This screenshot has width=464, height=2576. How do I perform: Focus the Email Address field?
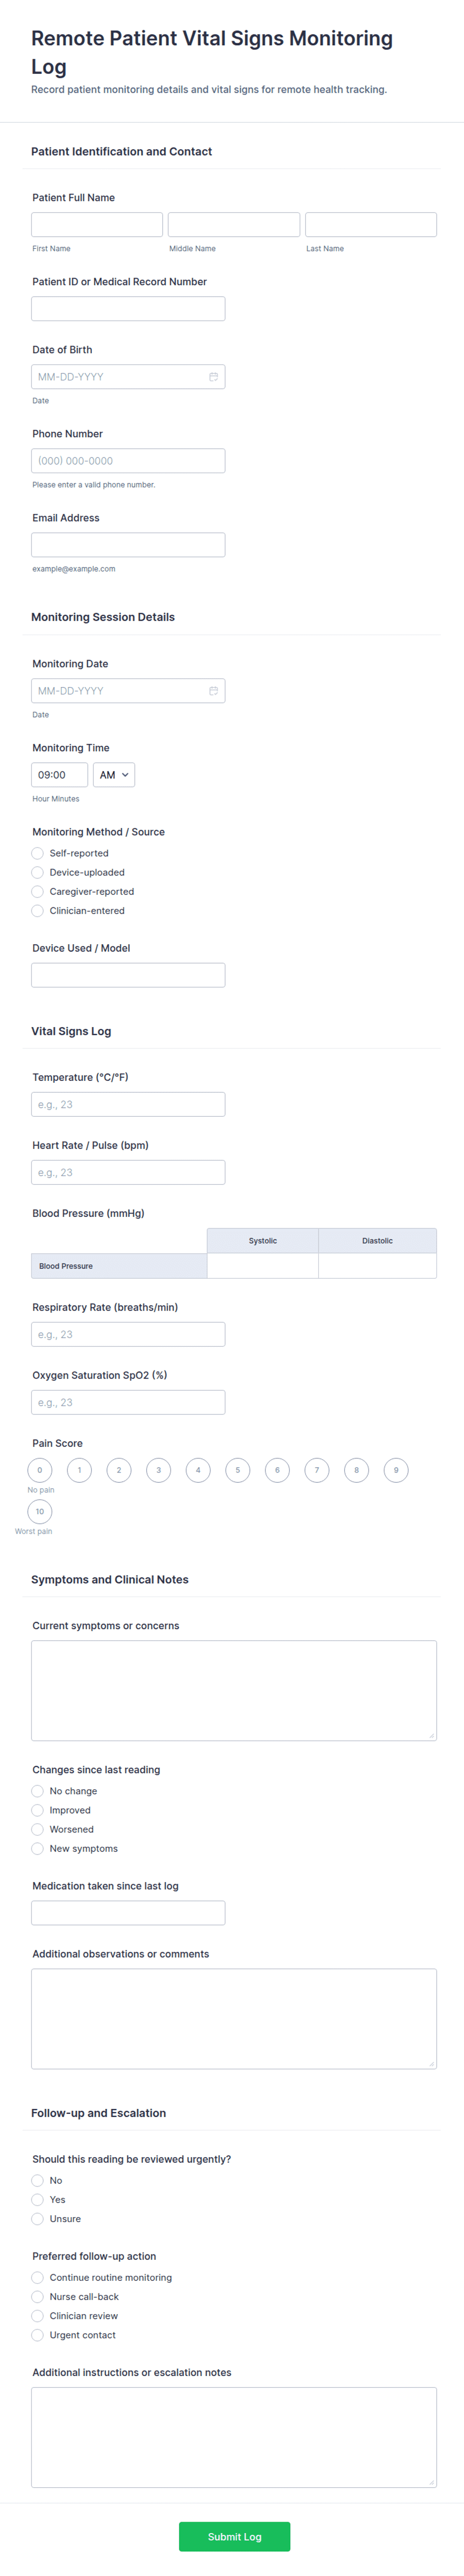pyautogui.click(x=128, y=545)
